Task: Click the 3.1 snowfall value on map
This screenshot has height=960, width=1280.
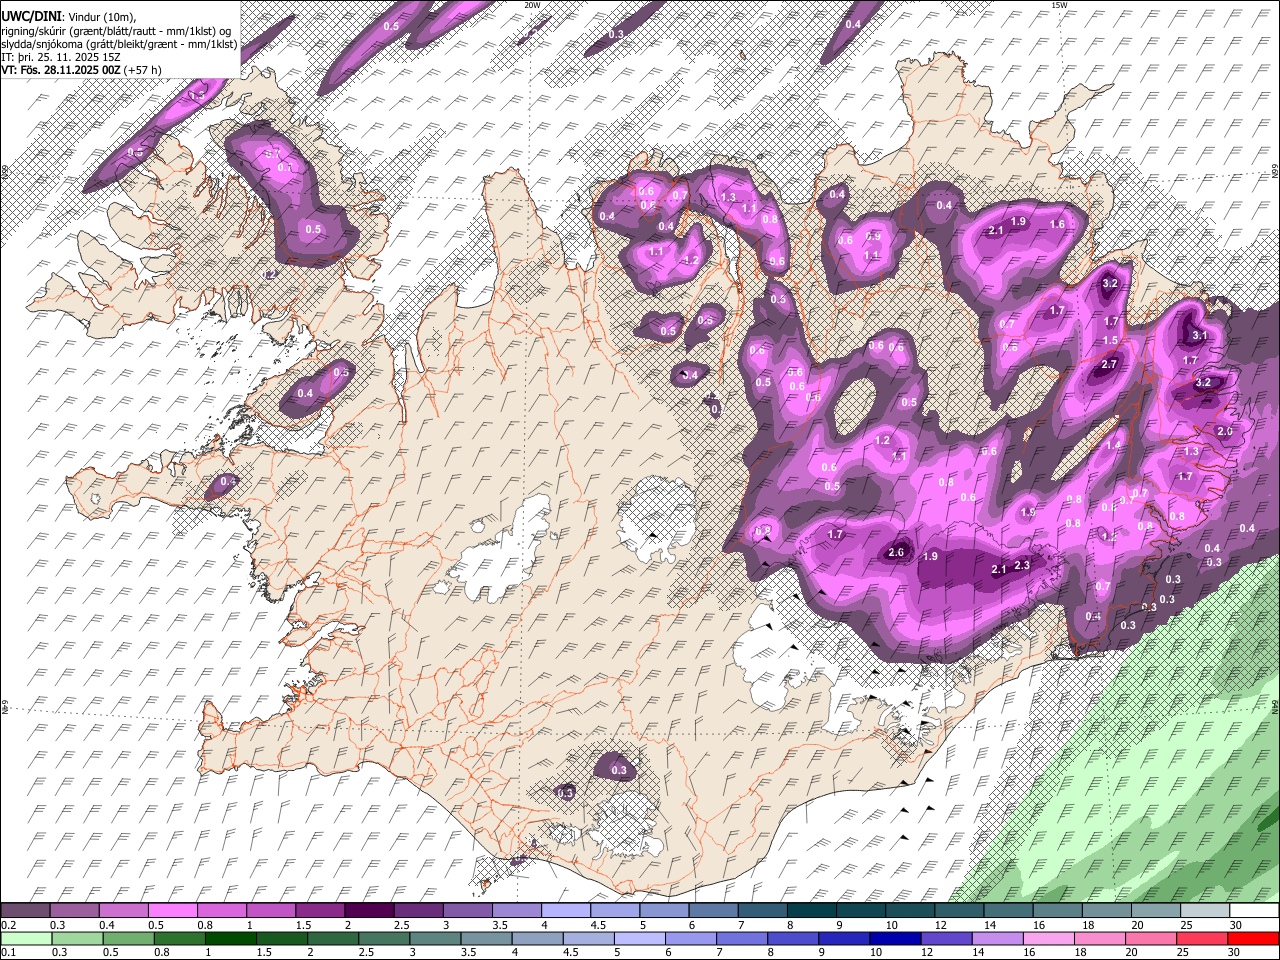Action: (1200, 335)
